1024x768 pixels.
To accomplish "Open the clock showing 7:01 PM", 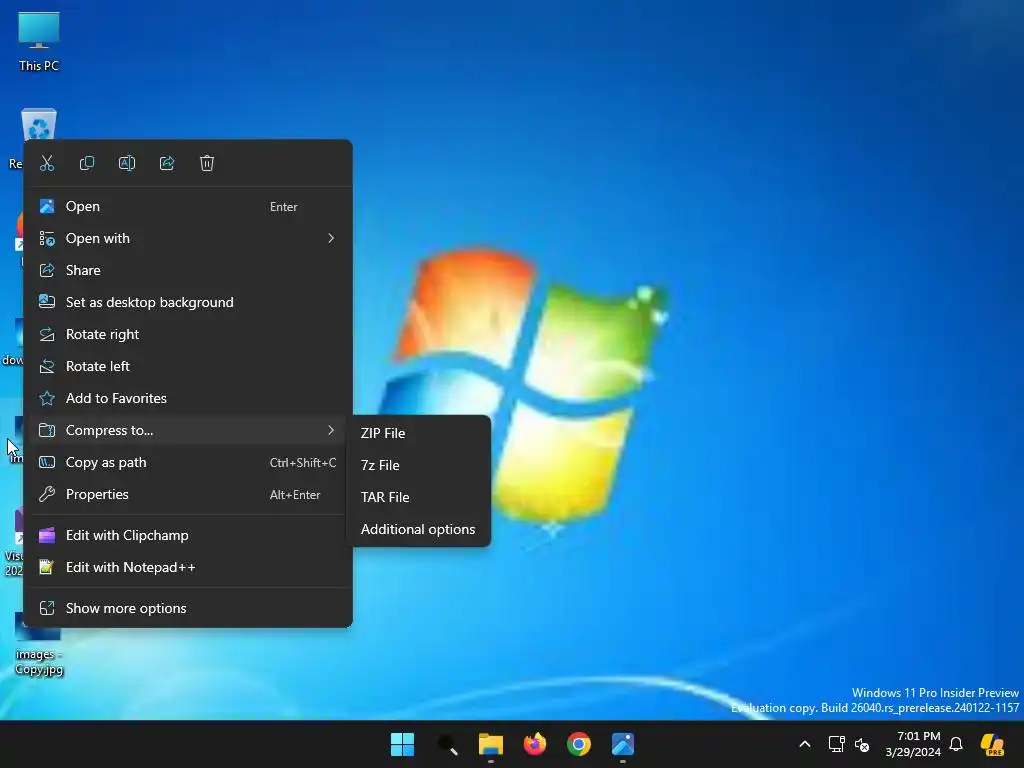I will click(x=913, y=744).
